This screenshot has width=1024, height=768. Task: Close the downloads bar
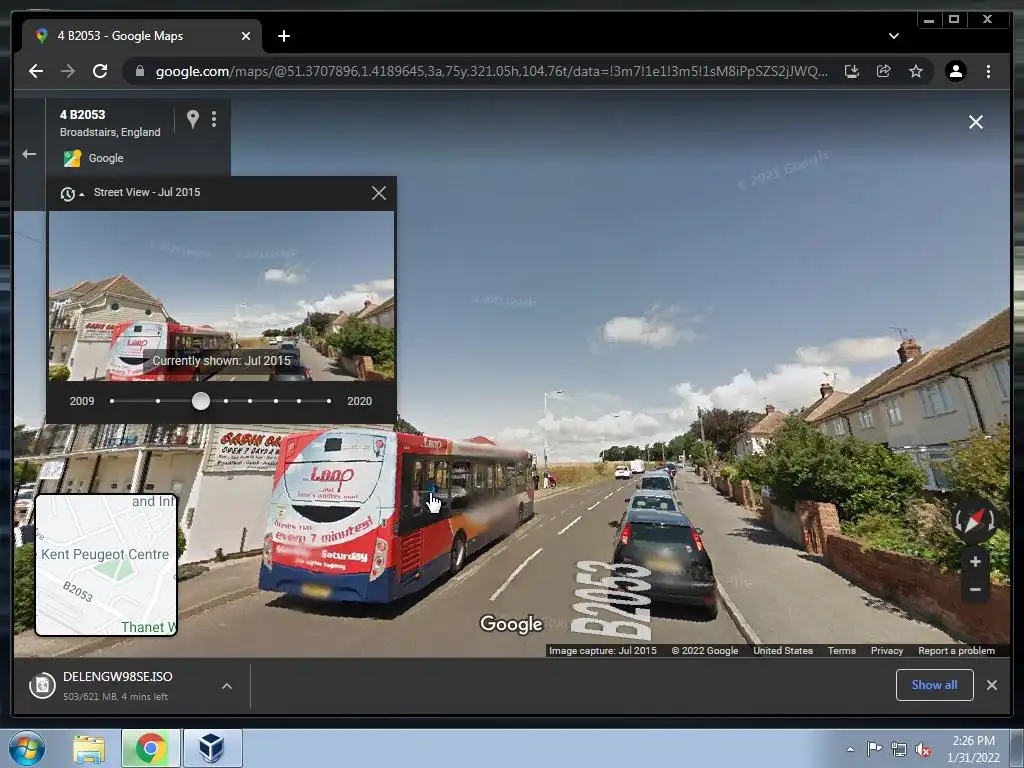(x=992, y=685)
